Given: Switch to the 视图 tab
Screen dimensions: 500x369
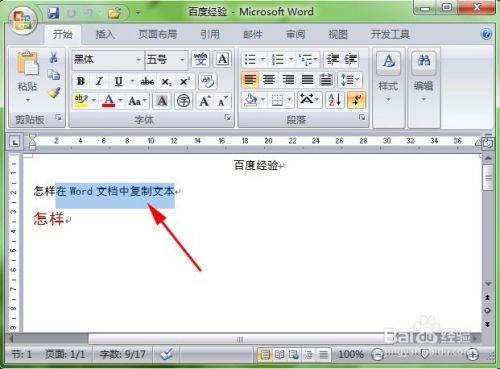Looking at the screenshot, I should pyautogui.click(x=338, y=34).
